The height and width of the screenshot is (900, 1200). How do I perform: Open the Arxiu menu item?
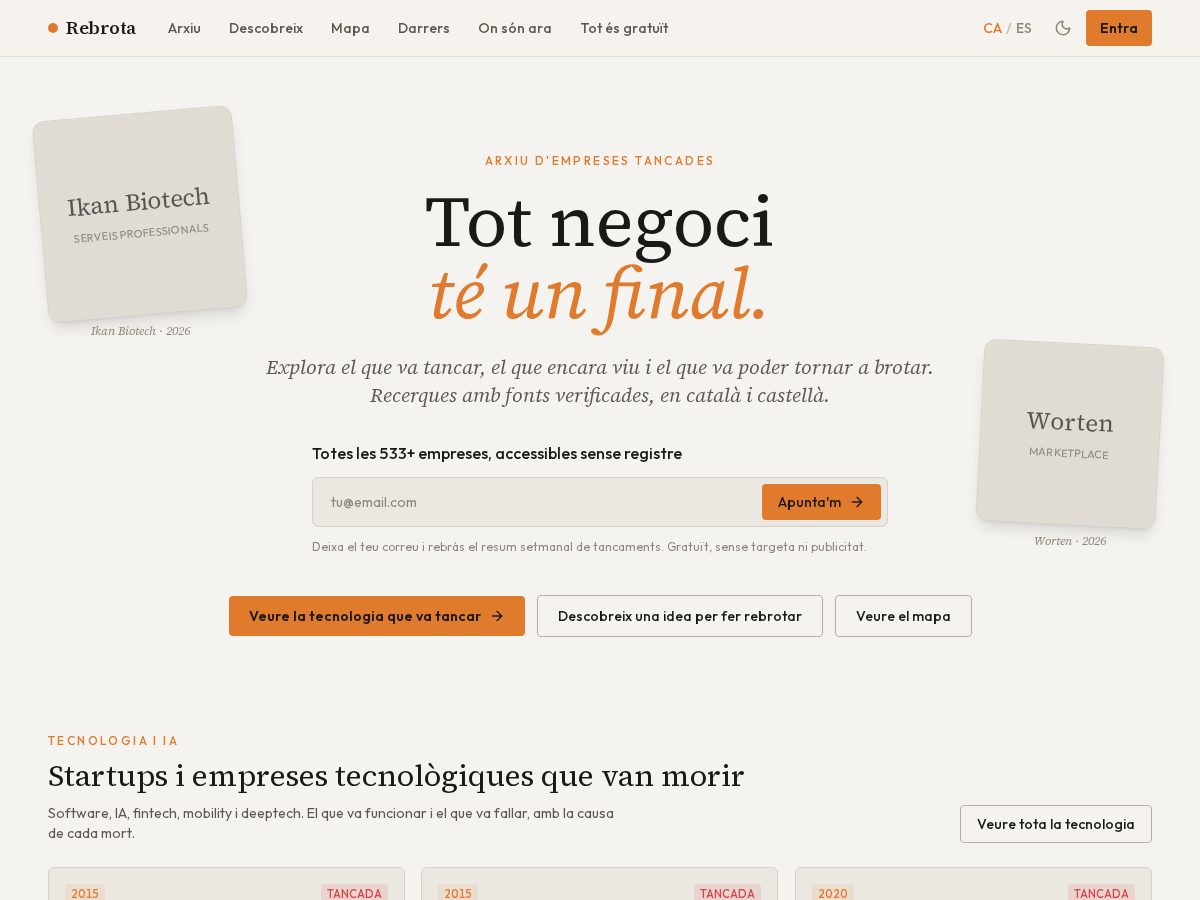(184, 28)
